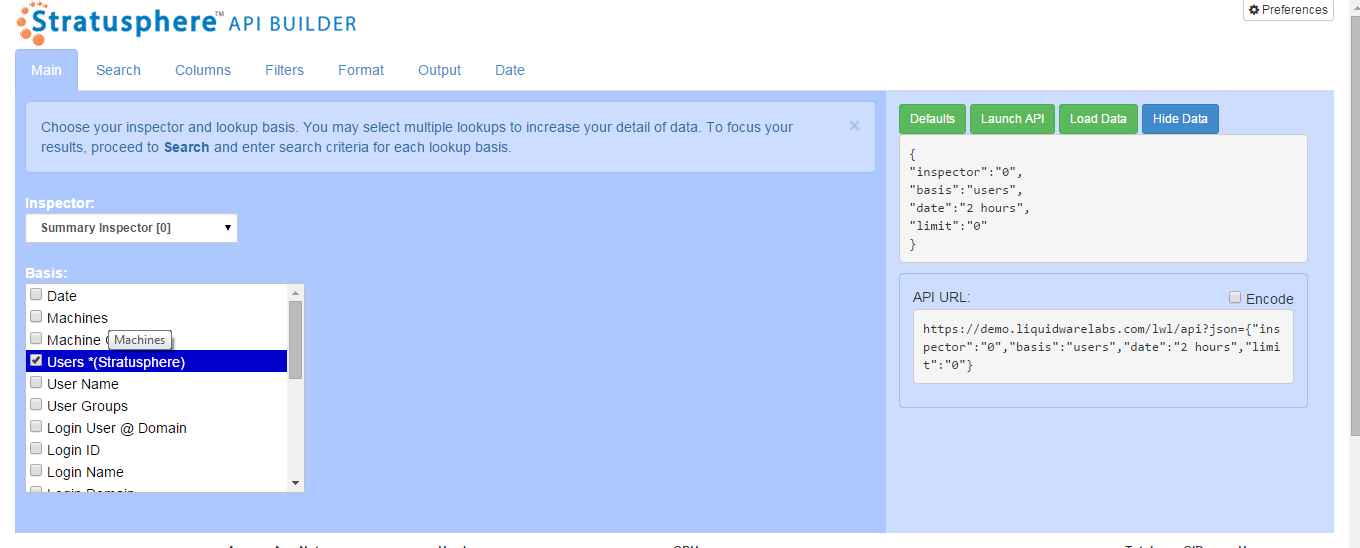Click the Basis list scroll-down arrow
1360x548 pixels.
coord(295,483)
